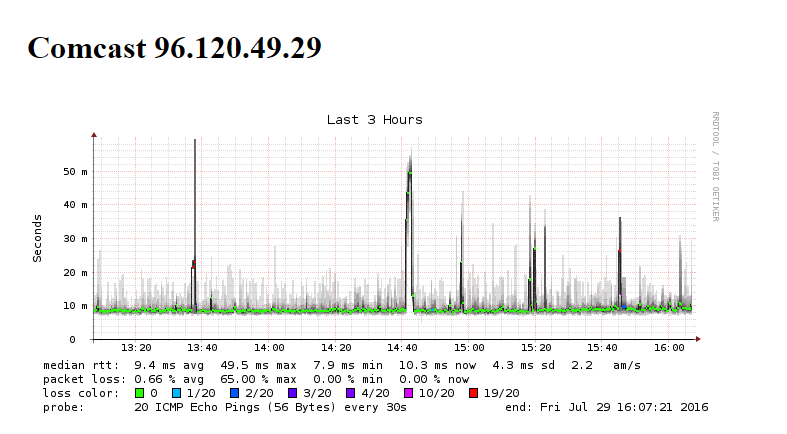787x434 pixels.
Task: Click the 'probe:' label
Action: [64, 407]
